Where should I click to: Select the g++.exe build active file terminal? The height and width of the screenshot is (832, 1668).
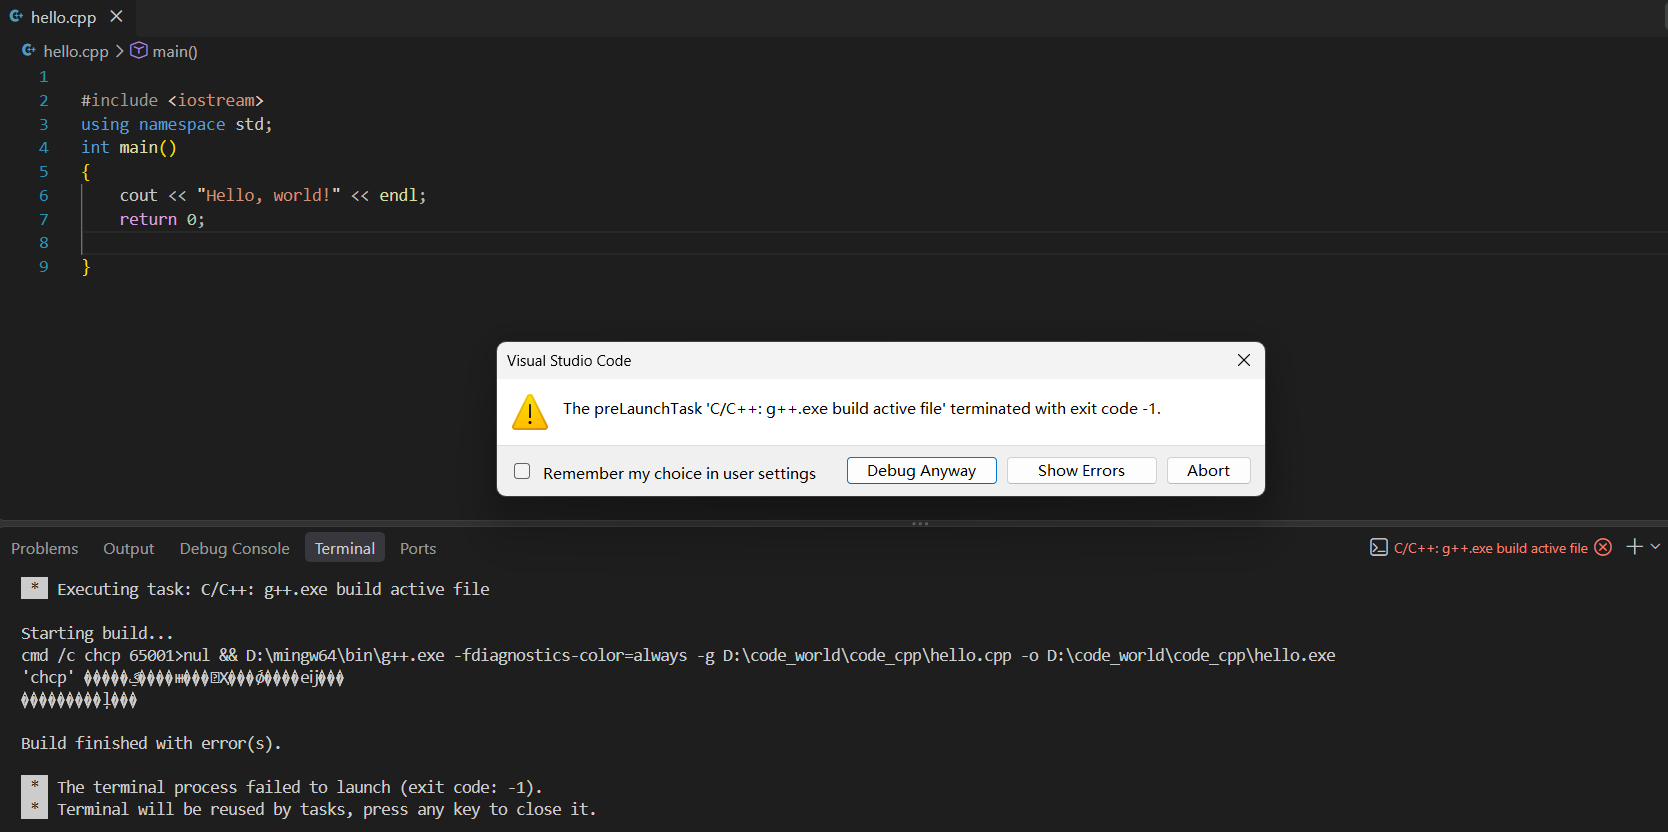click(x=1490, y=548)
